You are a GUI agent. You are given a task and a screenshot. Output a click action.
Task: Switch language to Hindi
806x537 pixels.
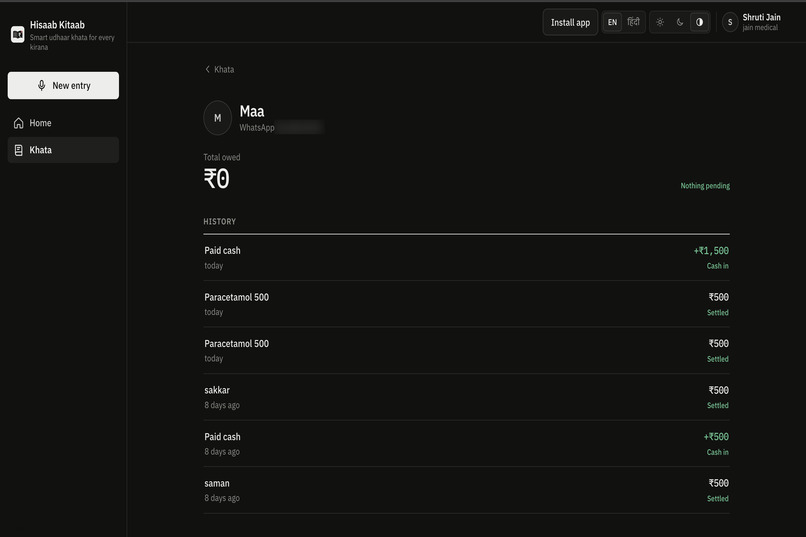633,22
